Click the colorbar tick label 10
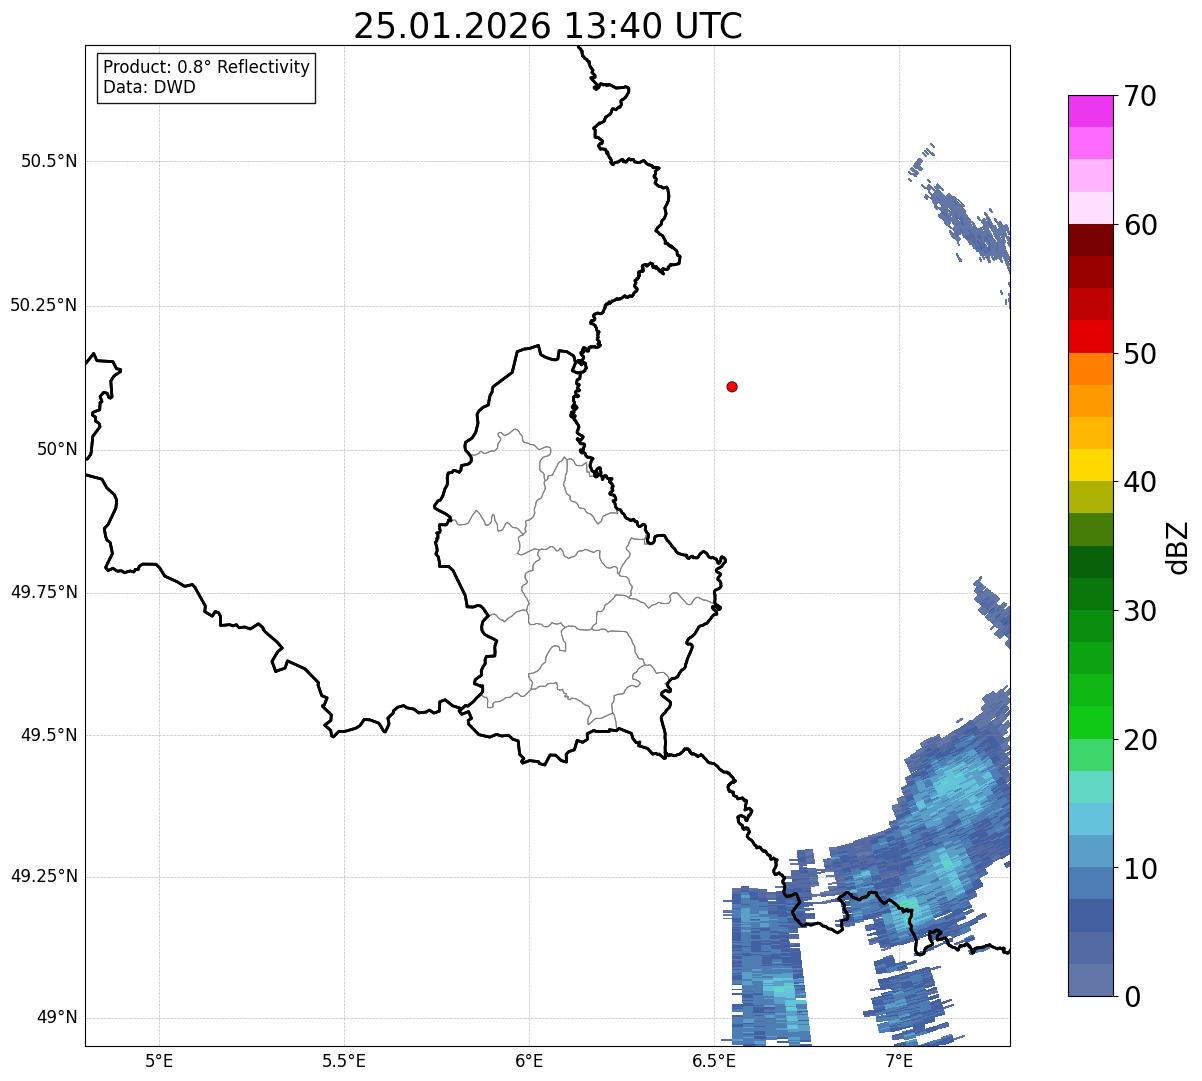The width and height of the screenshot is (1202, 1081). 1139,868
